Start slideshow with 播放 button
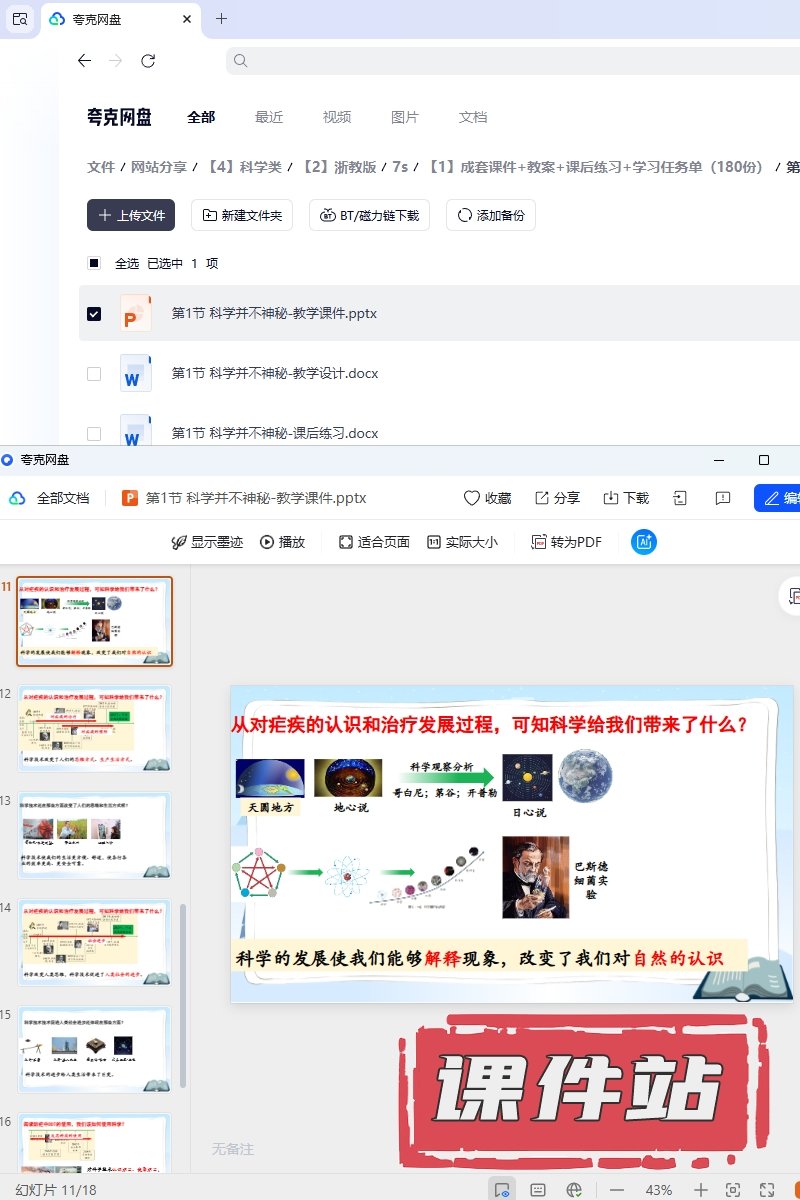Screen dimensions: 800x1200 point(282,542)
